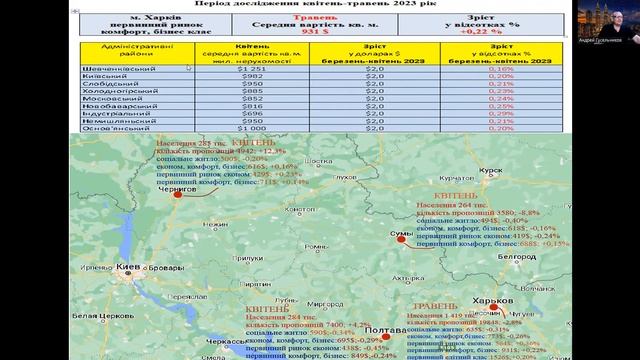This screenshot has width=640, height=360.
Task: Click the +0,22 % growth header cell
Action: coord(481,24)
